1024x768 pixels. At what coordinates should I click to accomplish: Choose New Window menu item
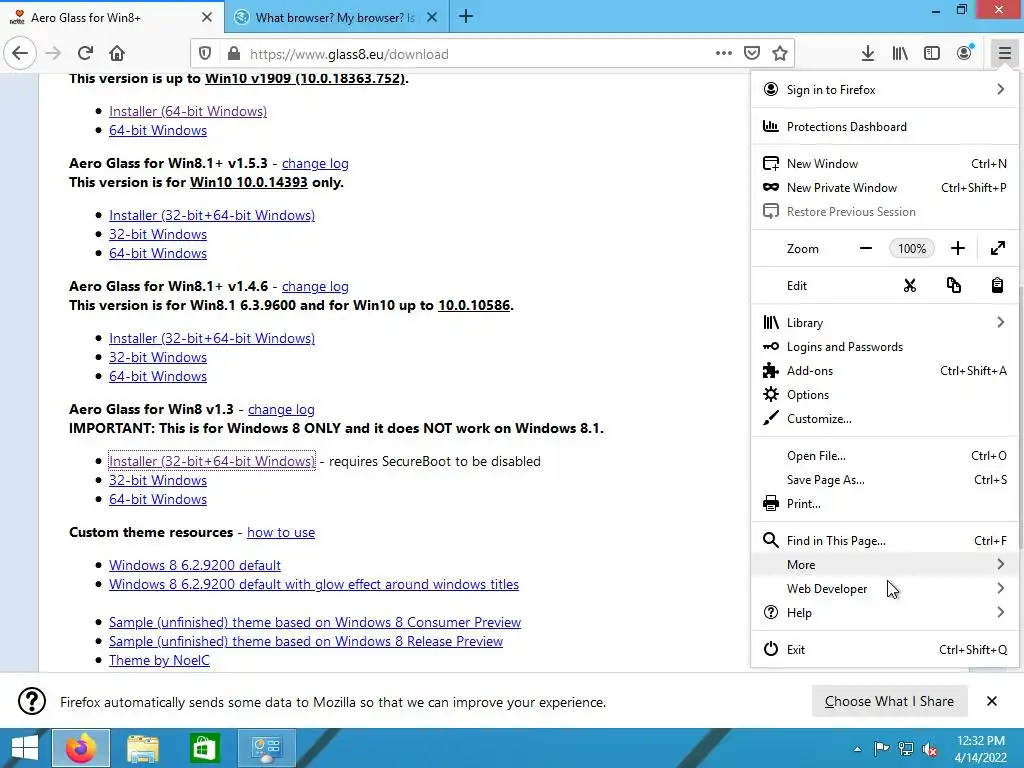(x=885, y=163)
